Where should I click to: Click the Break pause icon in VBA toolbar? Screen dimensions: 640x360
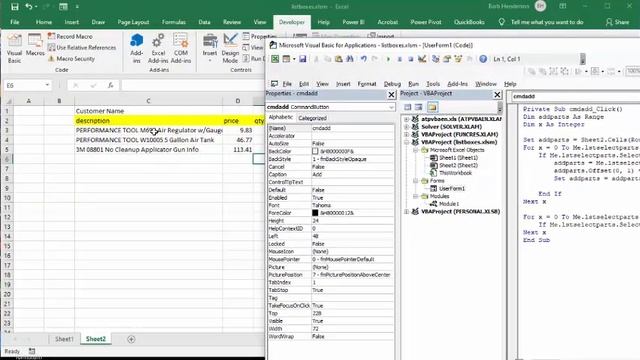pos(399,59)
